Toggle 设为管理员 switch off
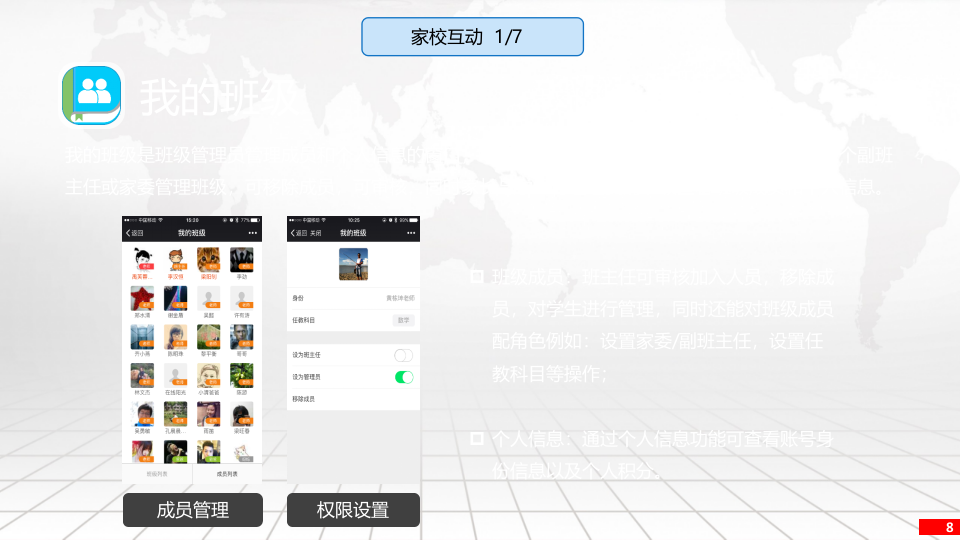Viewport: 960px width, 540px height. click(403, 377)
